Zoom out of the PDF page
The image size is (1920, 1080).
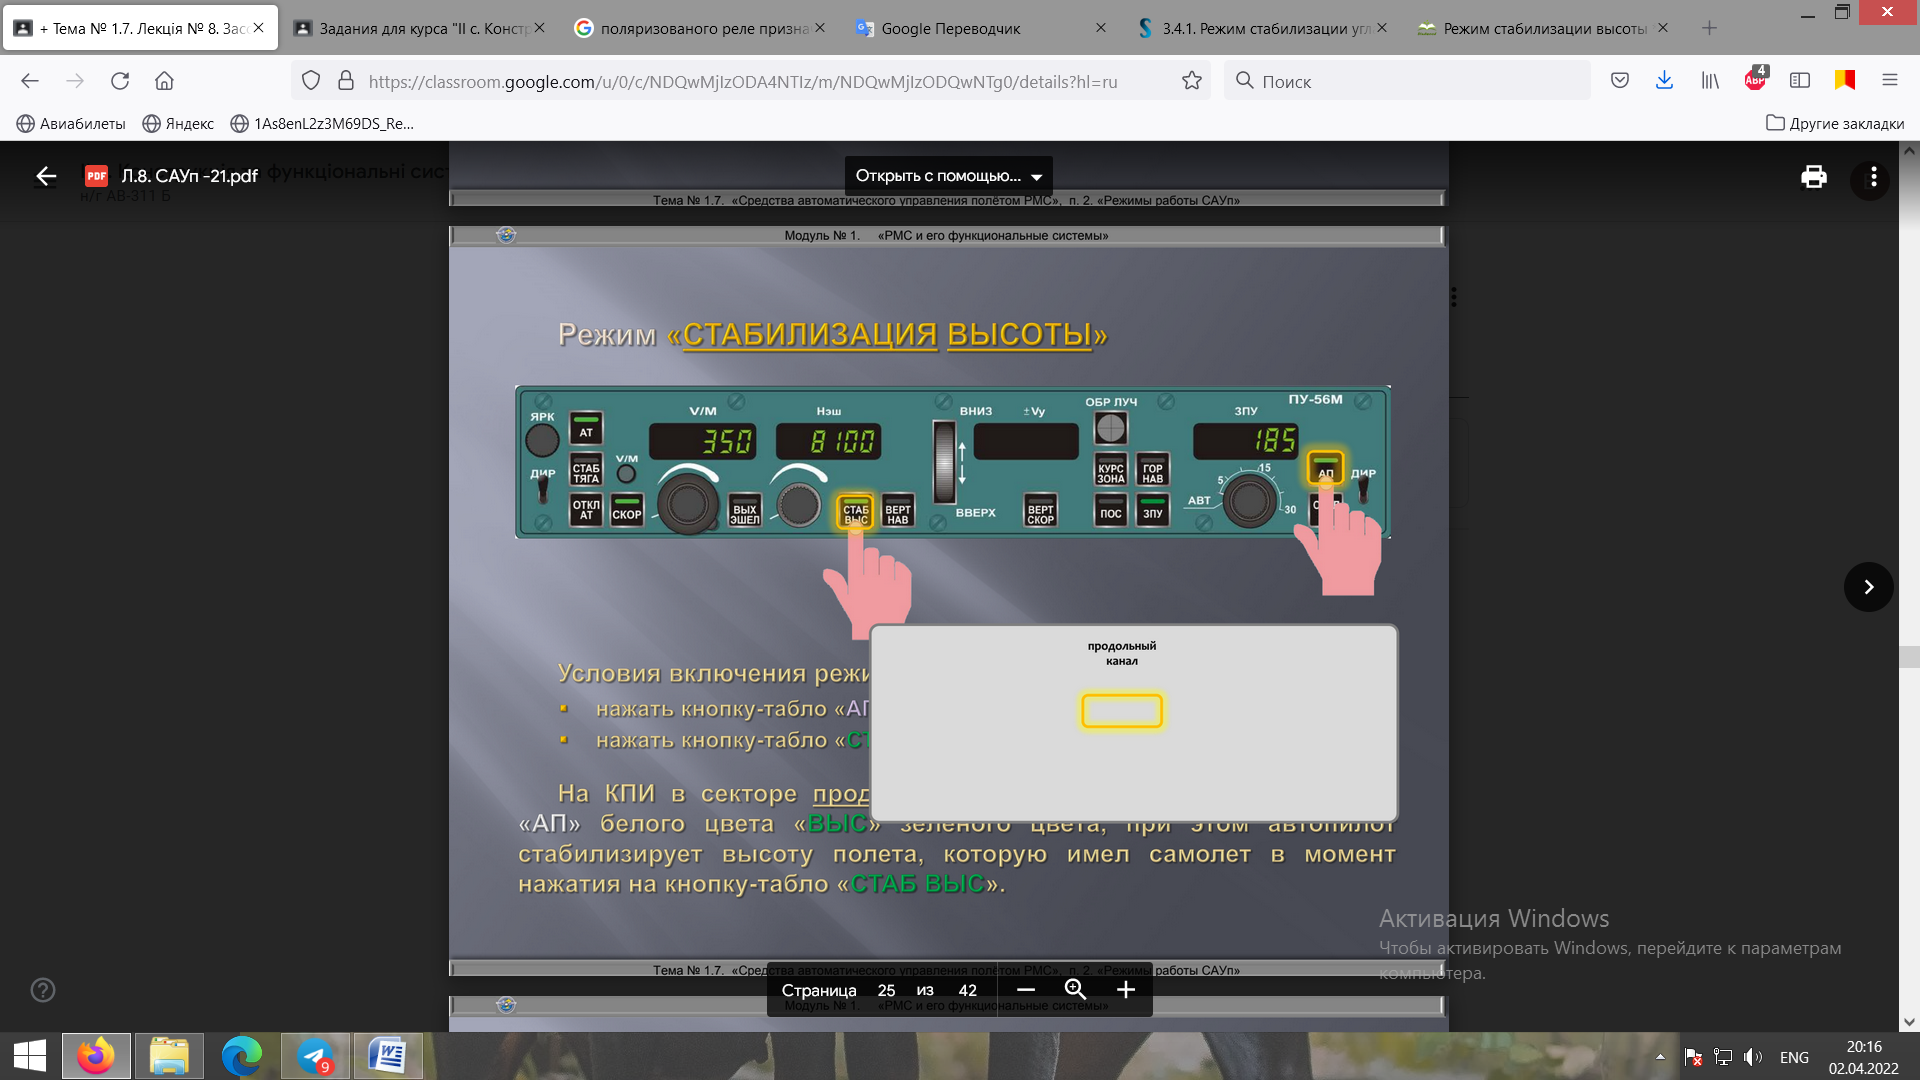[x=1026, y=990]
